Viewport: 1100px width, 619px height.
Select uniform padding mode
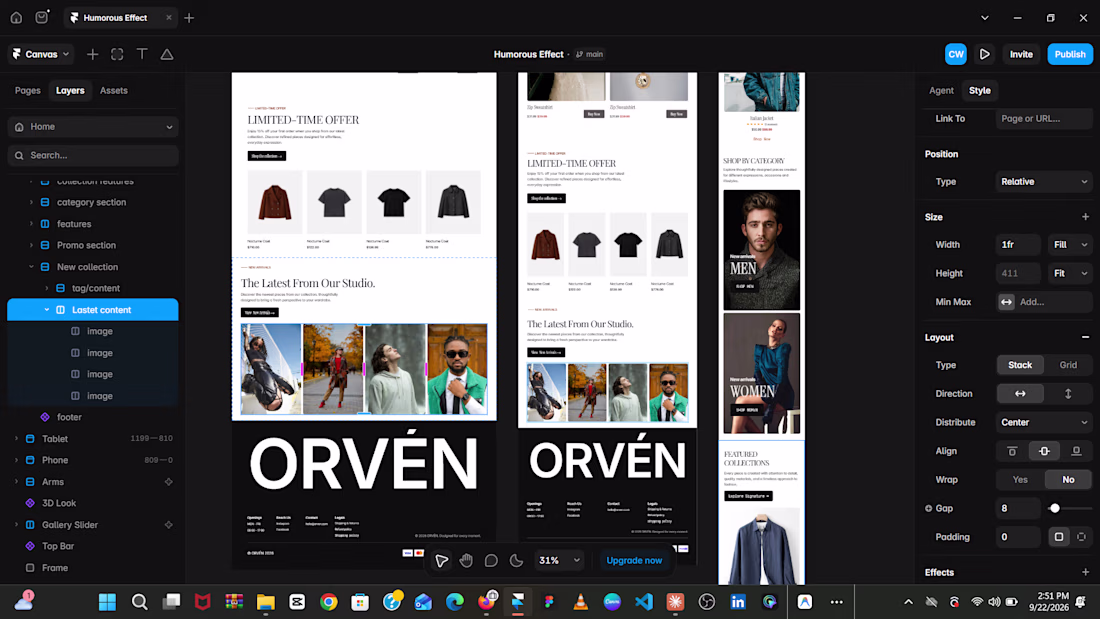pos(1059,537)
